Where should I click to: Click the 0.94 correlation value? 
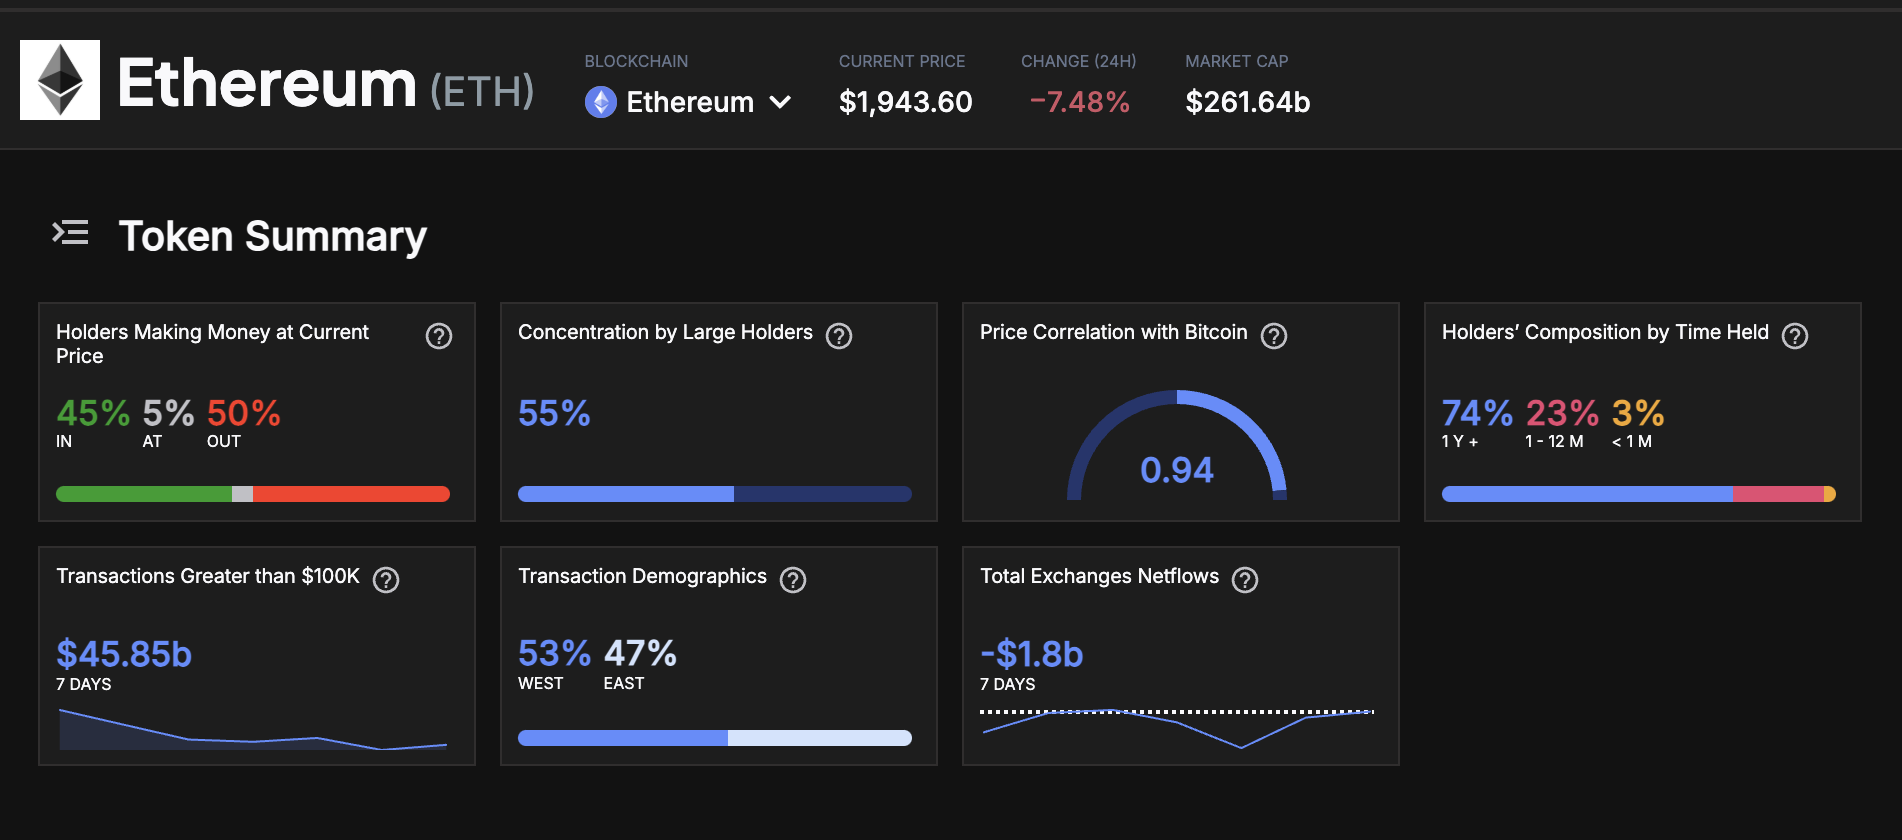pos(1177,470)
